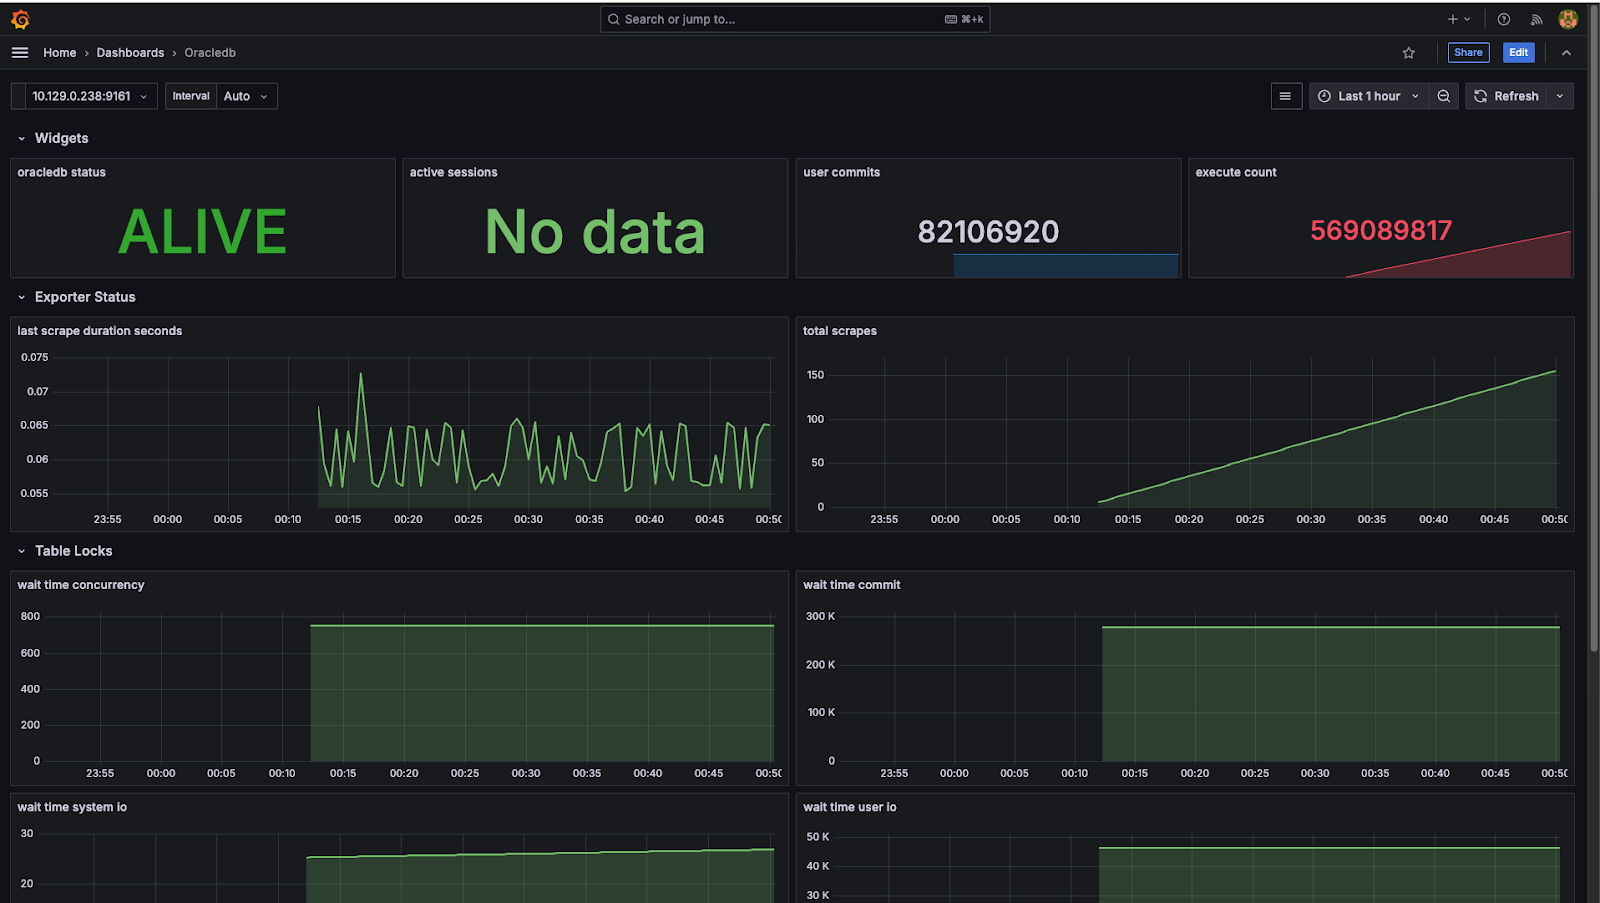
Task: Open the dashboard links list icon
Action: click(1285, 96)
